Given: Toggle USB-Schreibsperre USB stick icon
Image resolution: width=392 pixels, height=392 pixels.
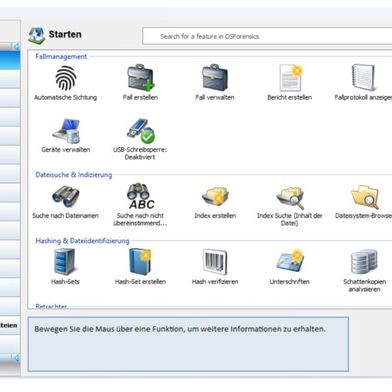Looking at the screenshot, I should coord(140,131).
